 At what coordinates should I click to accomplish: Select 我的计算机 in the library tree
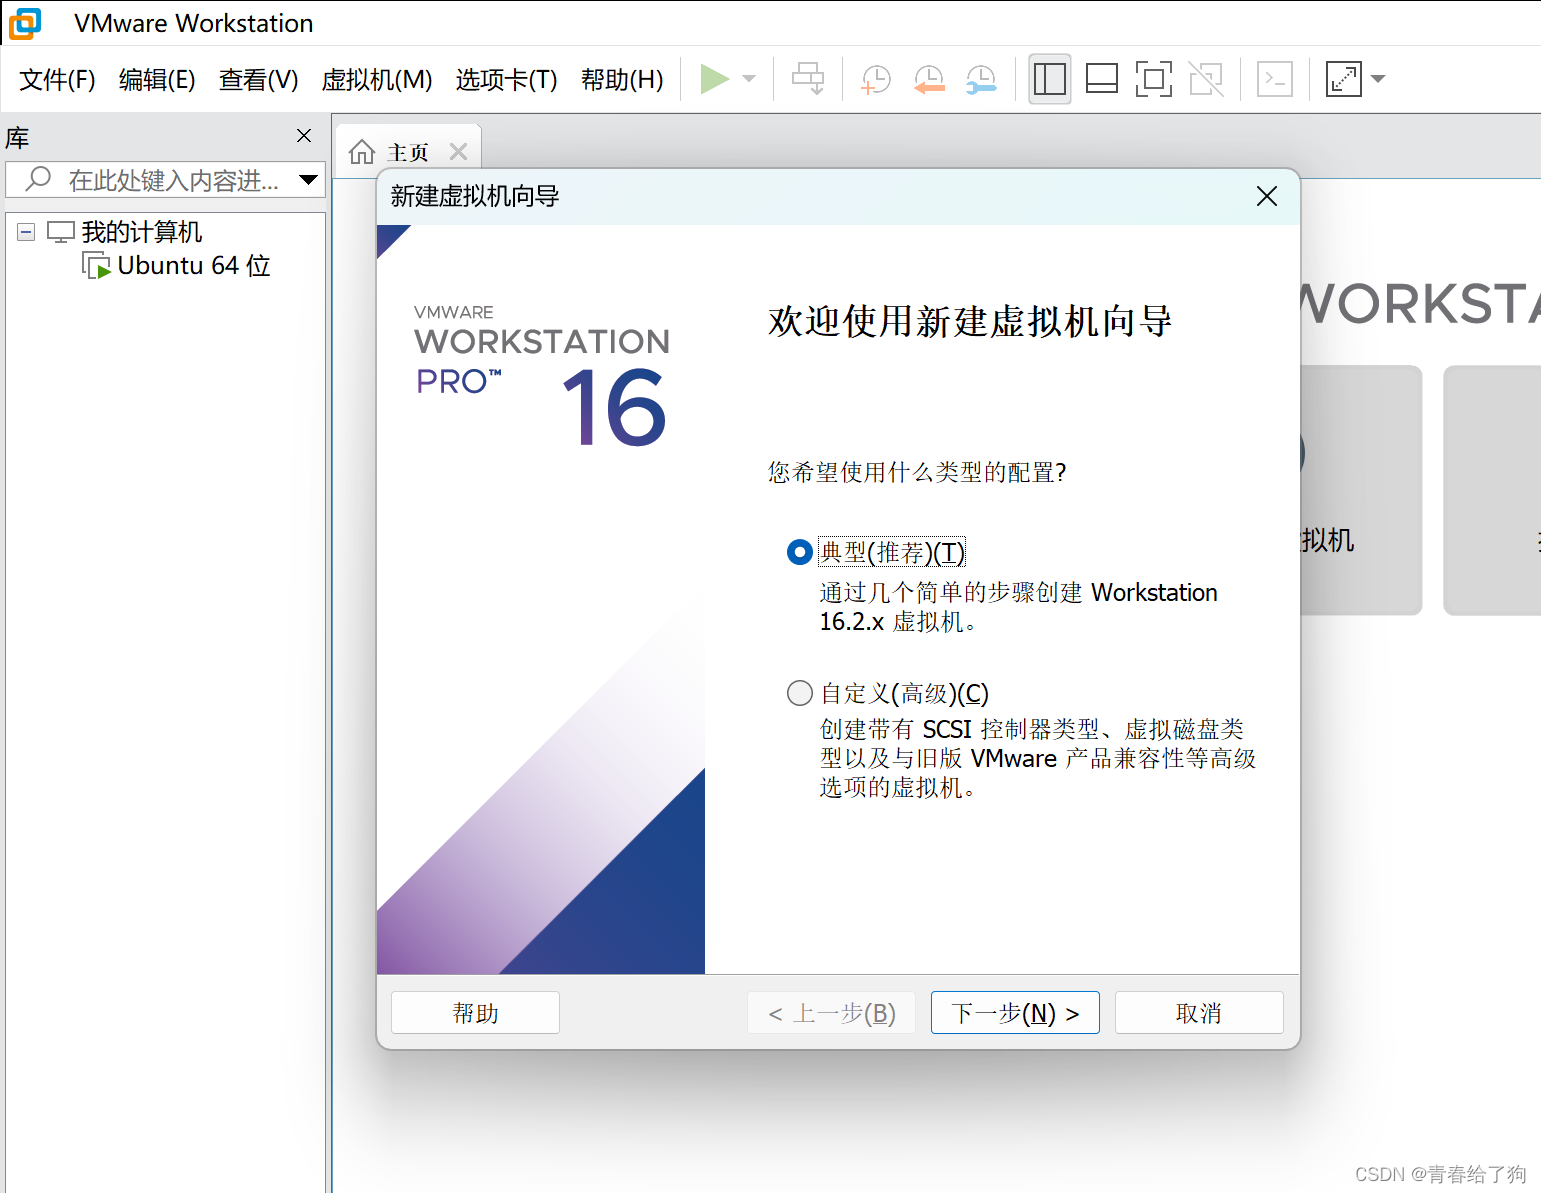tap(142, 232)
